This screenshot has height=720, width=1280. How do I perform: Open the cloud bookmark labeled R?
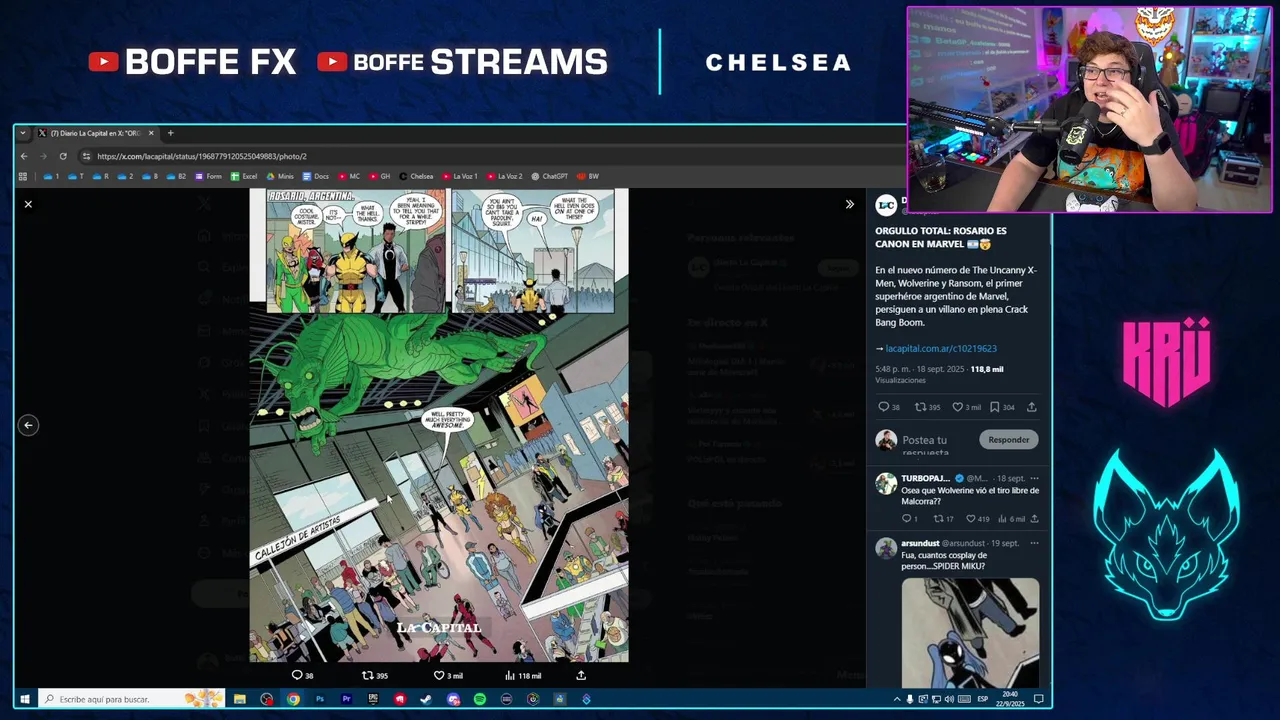(100, 176)
